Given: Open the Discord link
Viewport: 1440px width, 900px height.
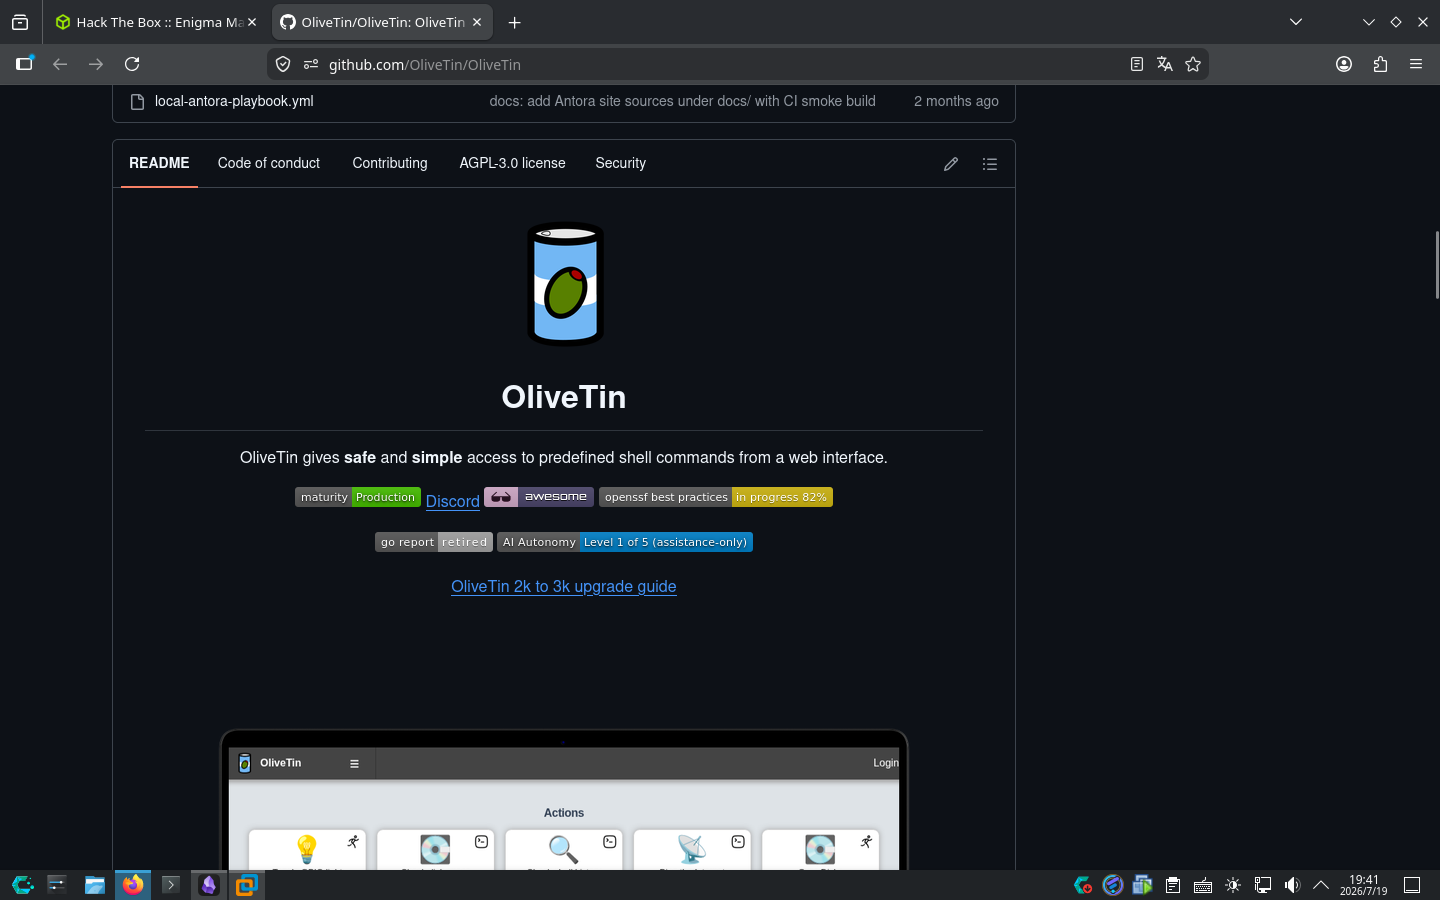Looking at the screenshot, I should 453,501.
